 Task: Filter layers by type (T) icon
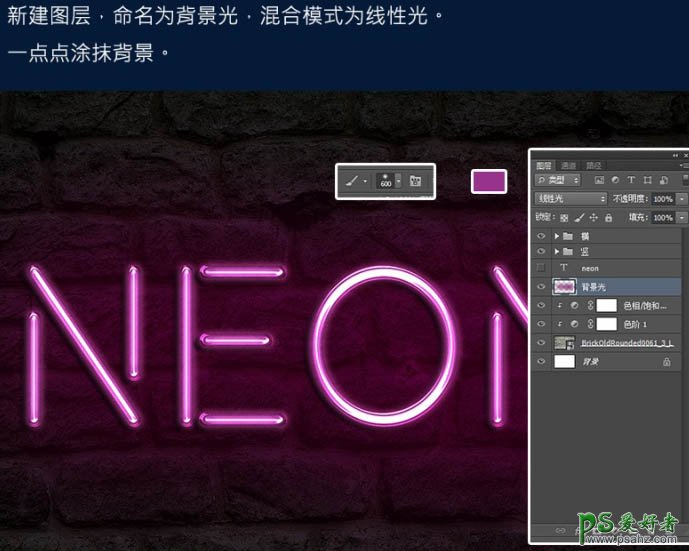[631, 180]
